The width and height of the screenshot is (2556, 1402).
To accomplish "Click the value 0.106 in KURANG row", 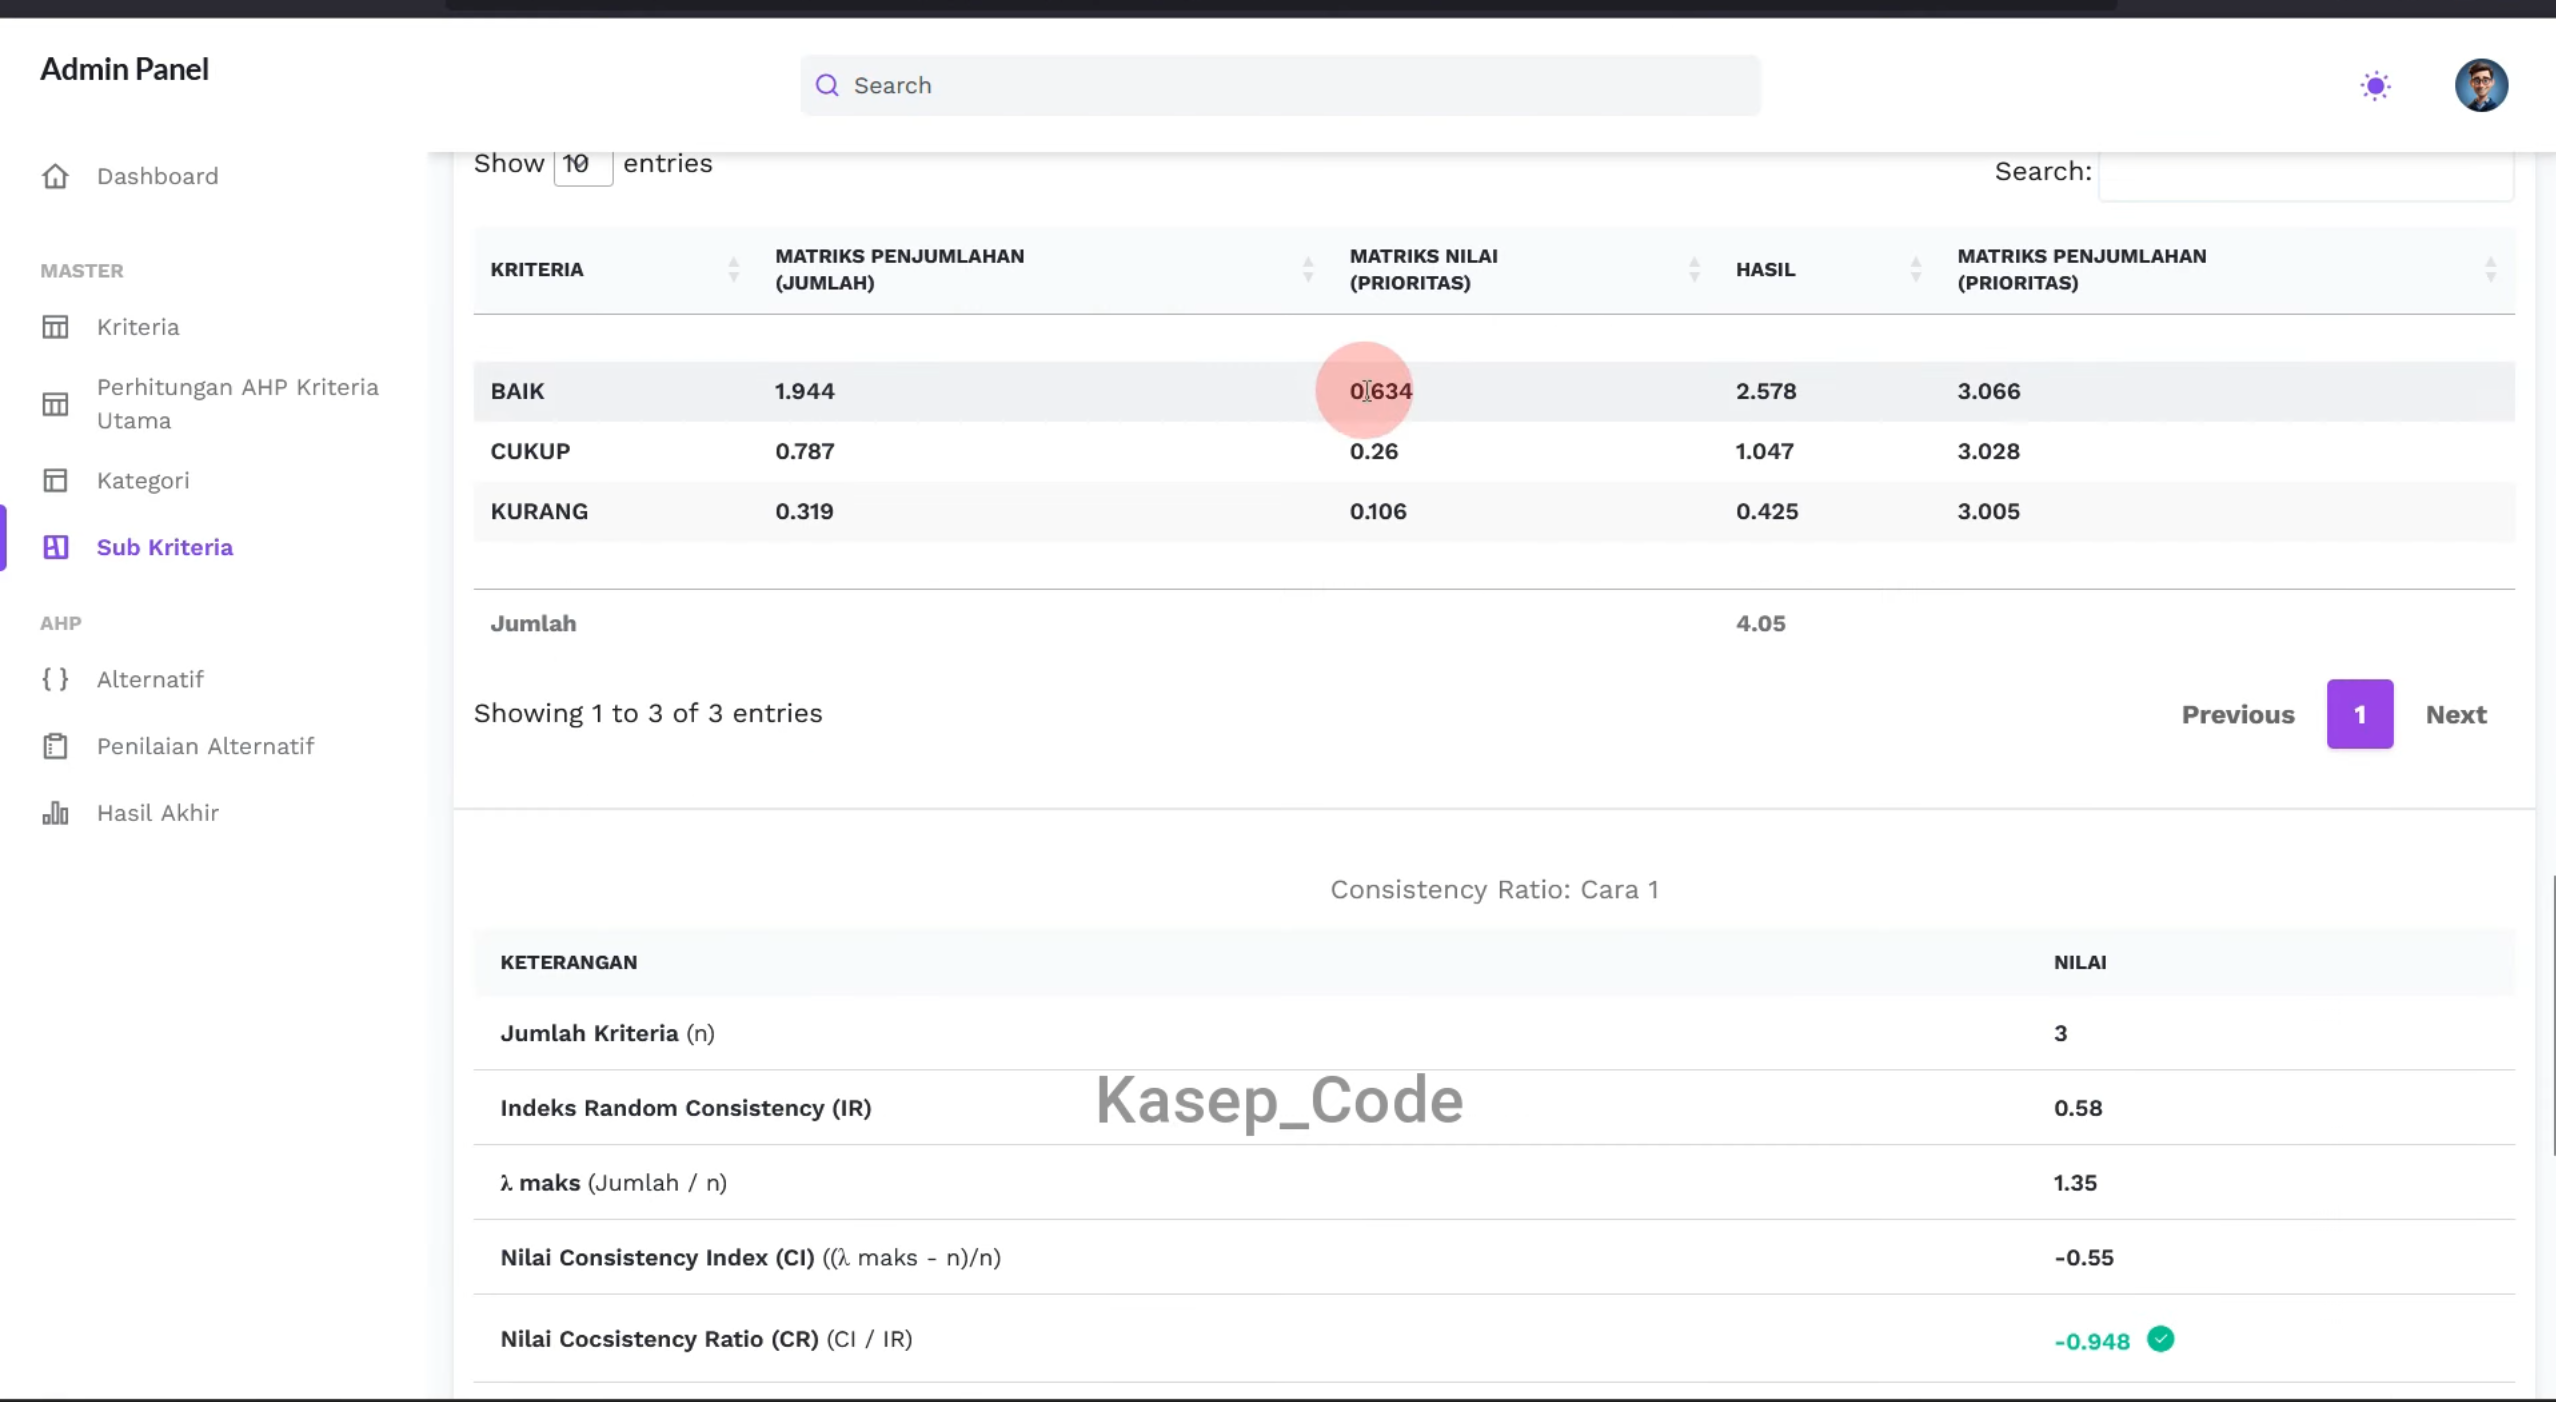I will (x=1378, y=511).
